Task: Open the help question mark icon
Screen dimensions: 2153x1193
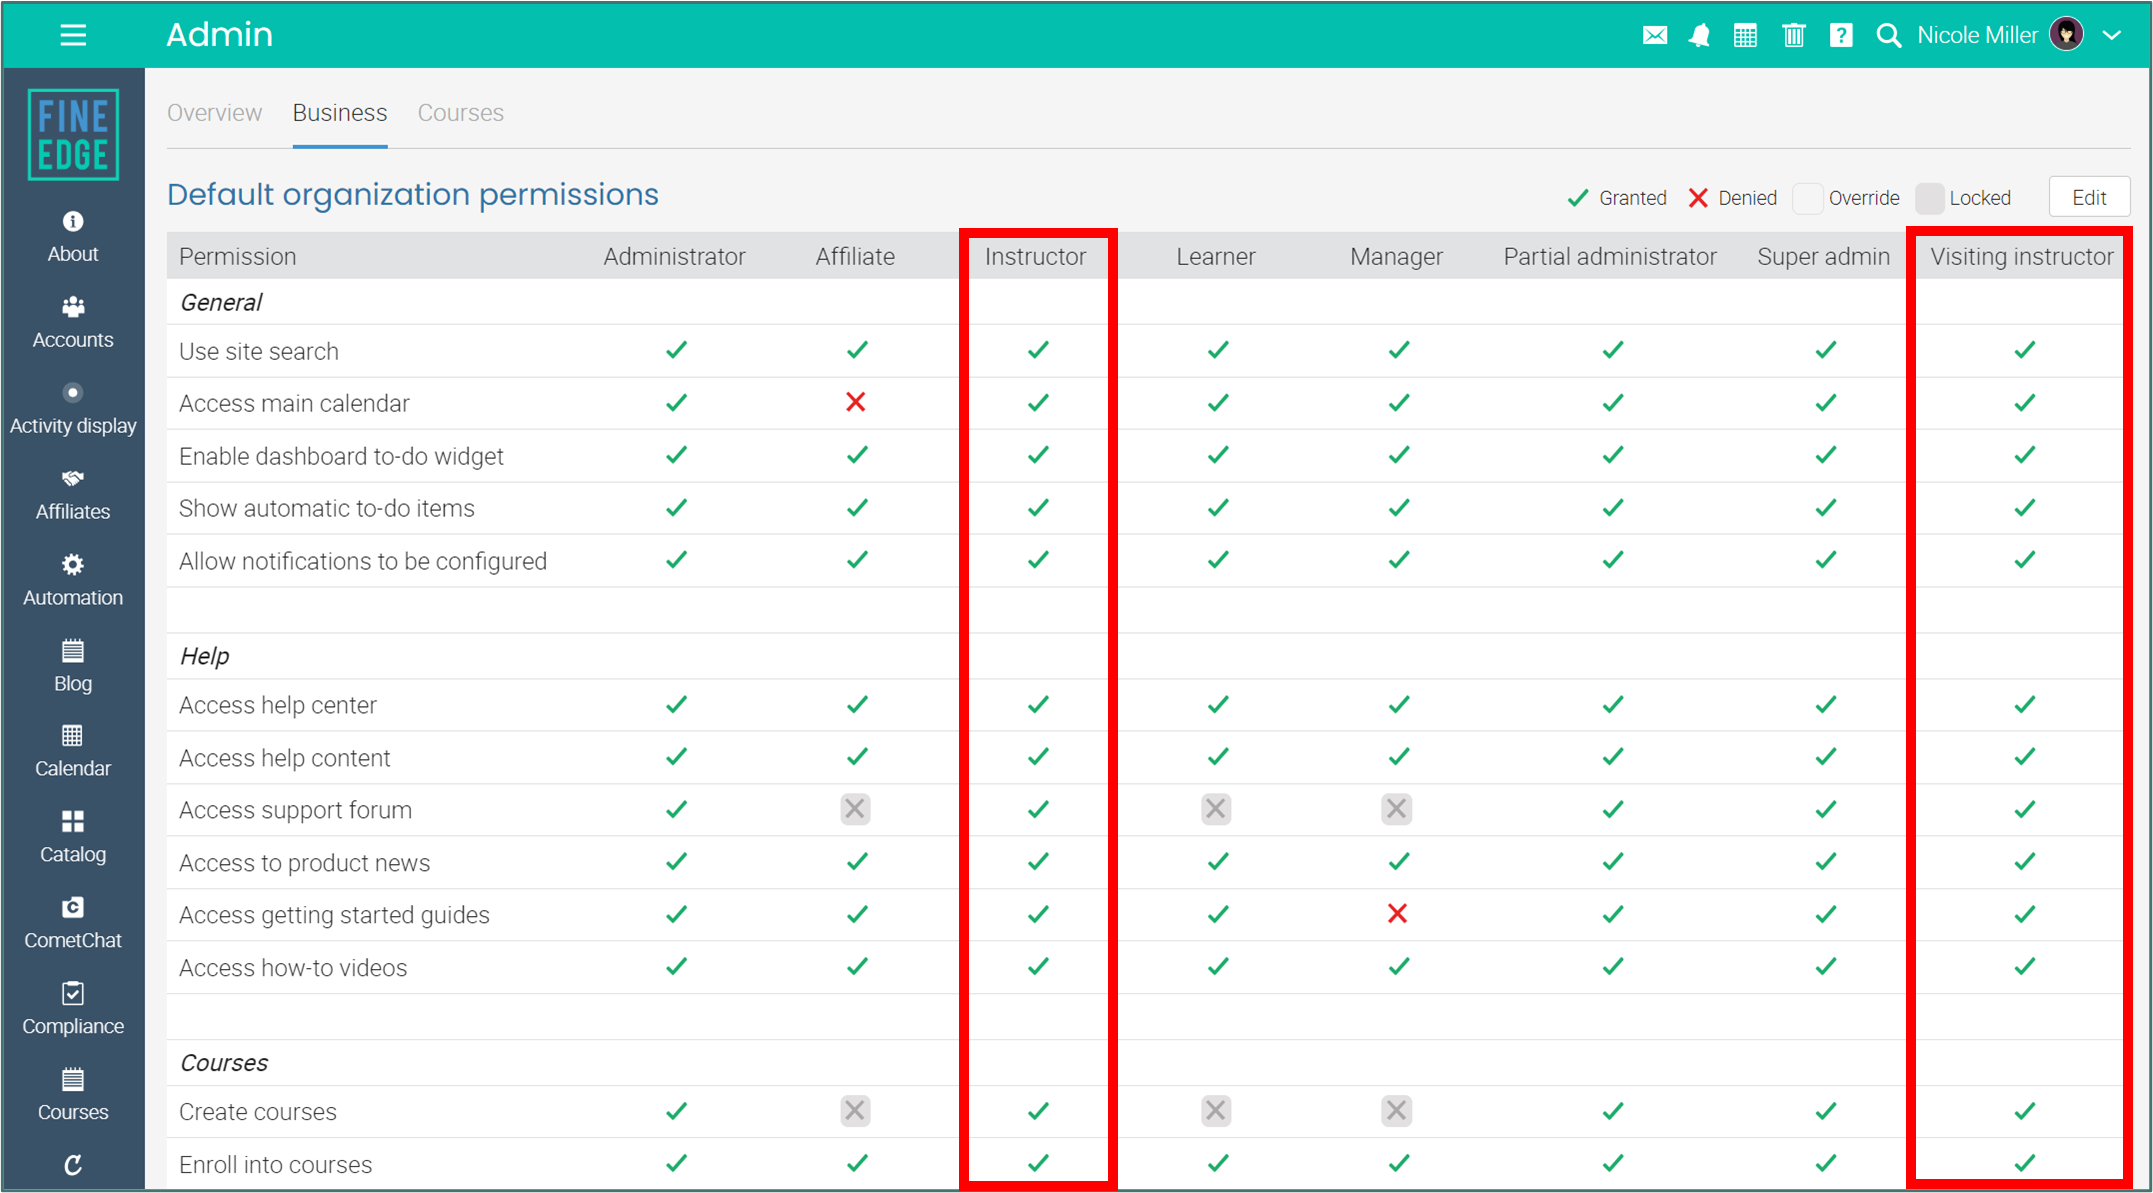Action: 1840,36
